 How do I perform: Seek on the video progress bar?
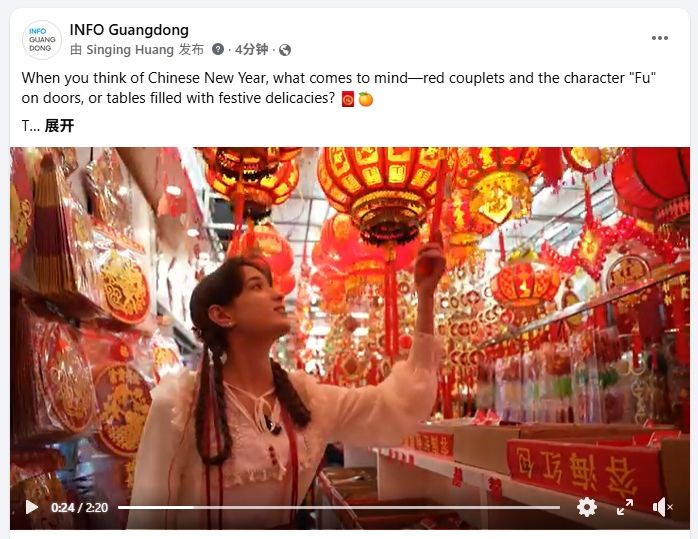tap(339, 507)
